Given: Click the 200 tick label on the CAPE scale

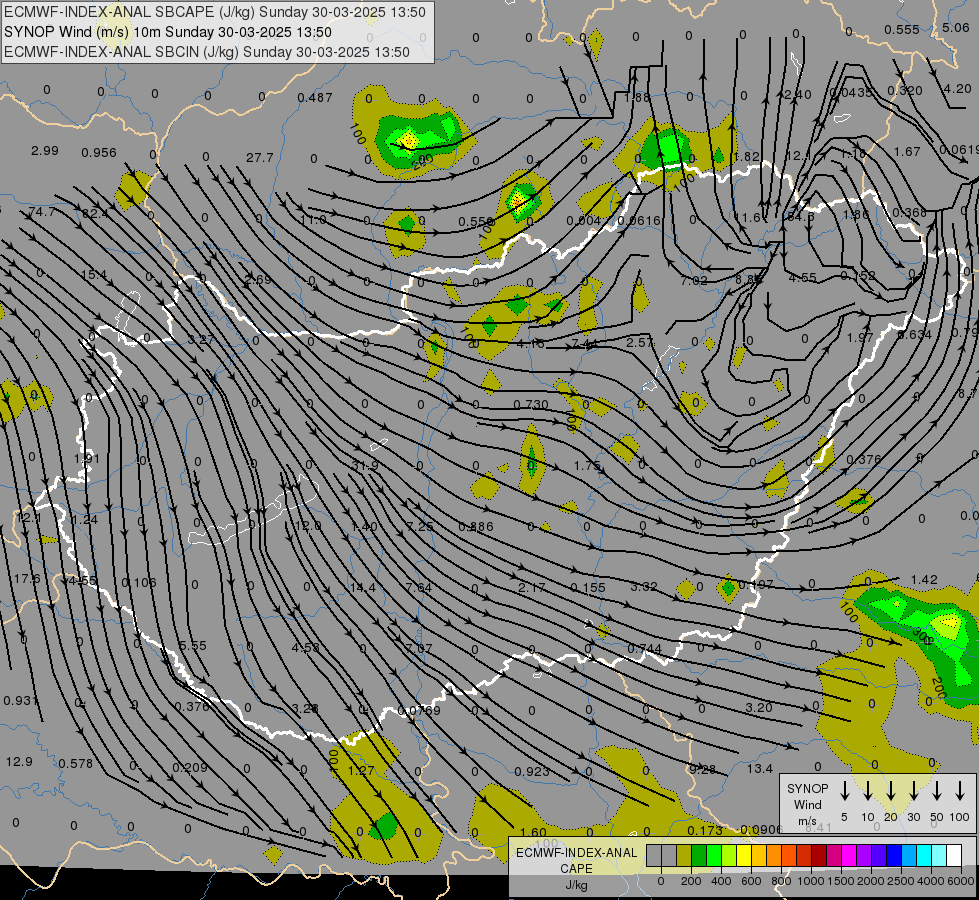Looking at the screenshot, I should (691, 881).
